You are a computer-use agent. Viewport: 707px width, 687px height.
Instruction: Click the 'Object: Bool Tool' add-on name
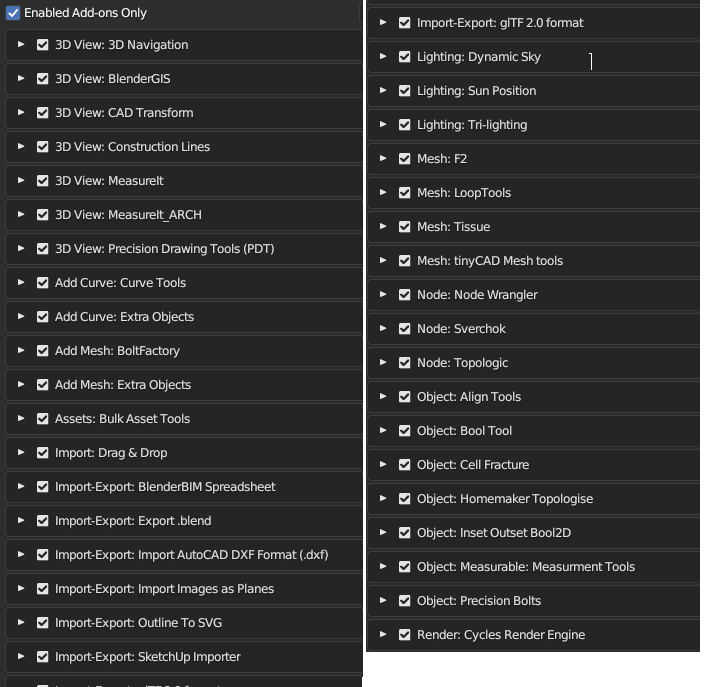tap(464, 431)
